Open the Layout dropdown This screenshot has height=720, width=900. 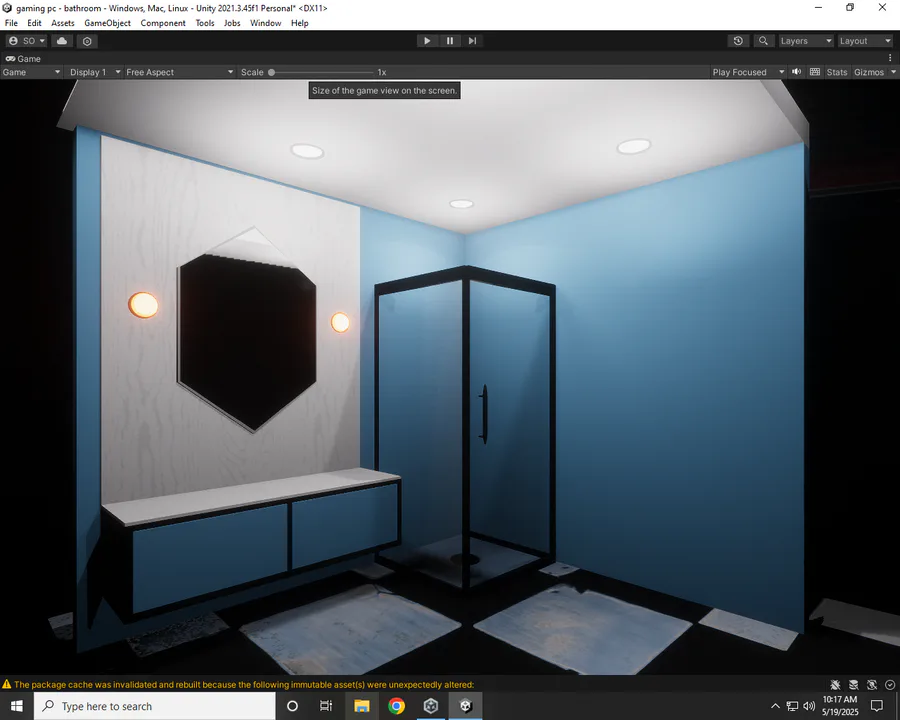pos(865,41)
